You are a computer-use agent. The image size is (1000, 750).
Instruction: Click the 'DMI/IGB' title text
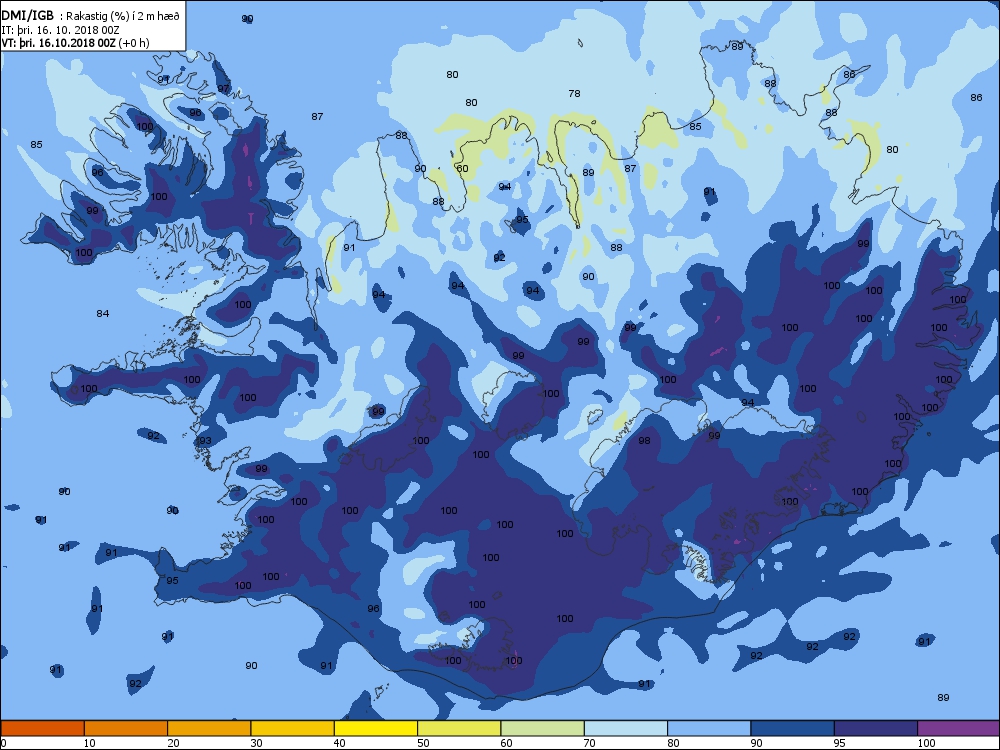pos(28,16)
